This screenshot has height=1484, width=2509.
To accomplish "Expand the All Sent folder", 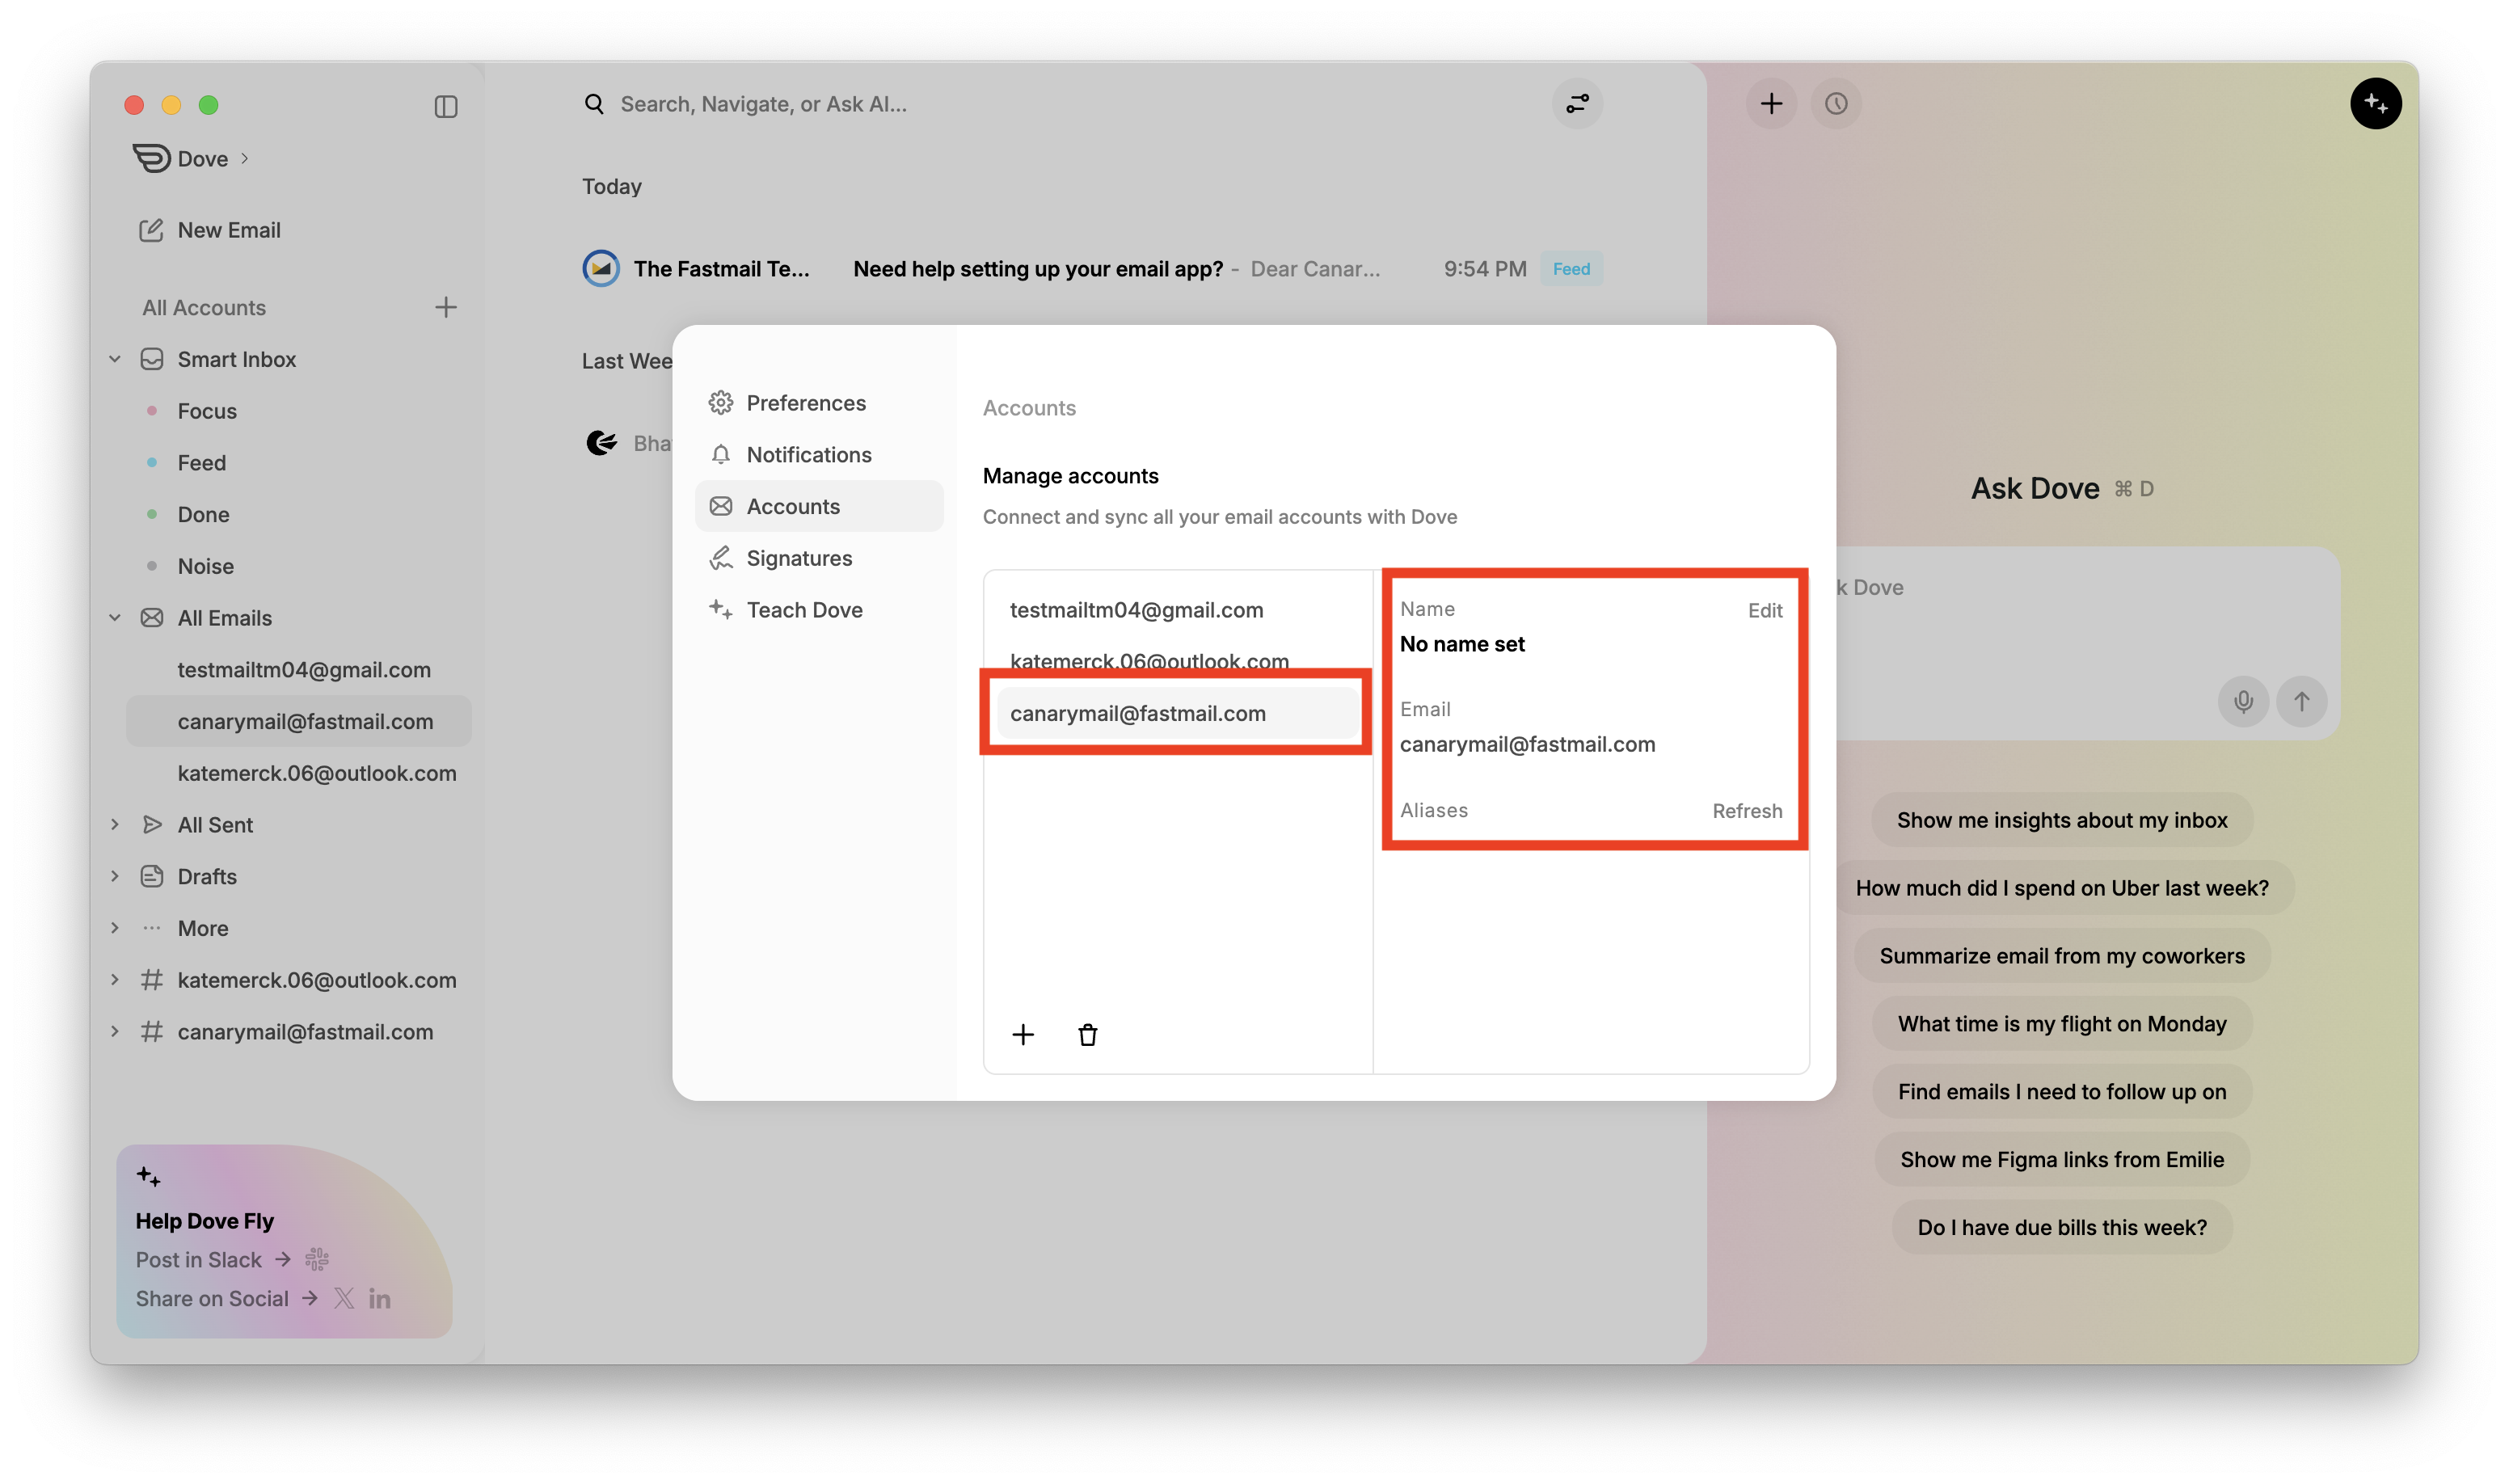I will point(115,825).
